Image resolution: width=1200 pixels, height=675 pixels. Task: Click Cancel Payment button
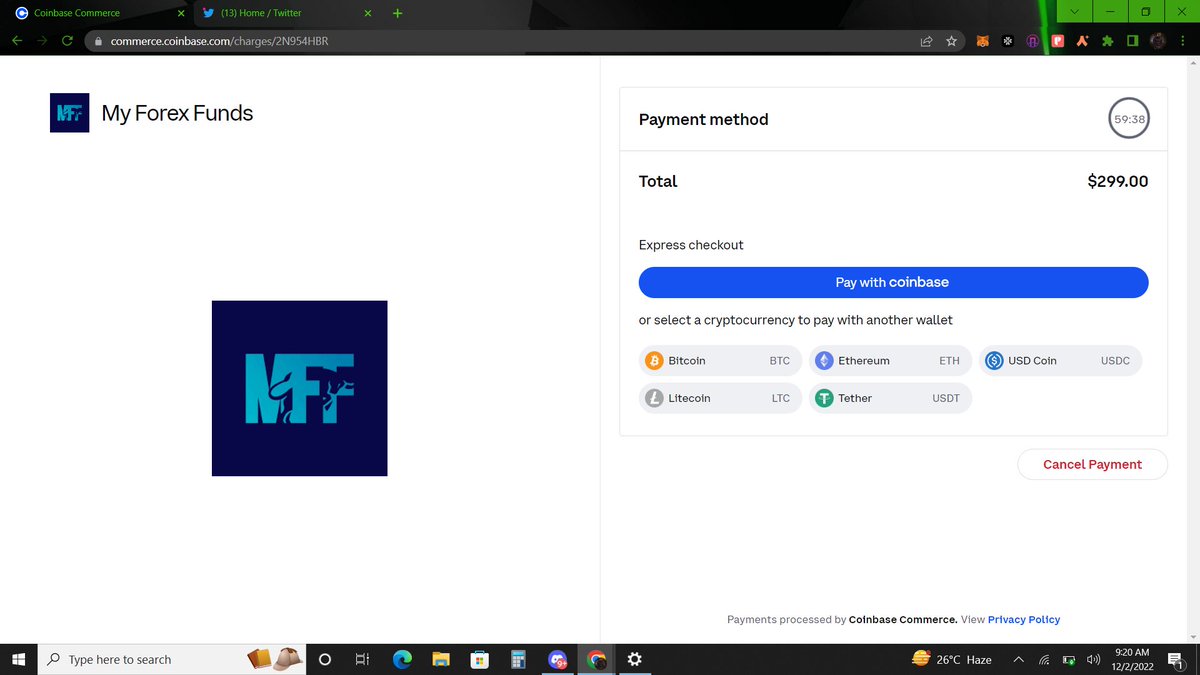coord(1092,464)
